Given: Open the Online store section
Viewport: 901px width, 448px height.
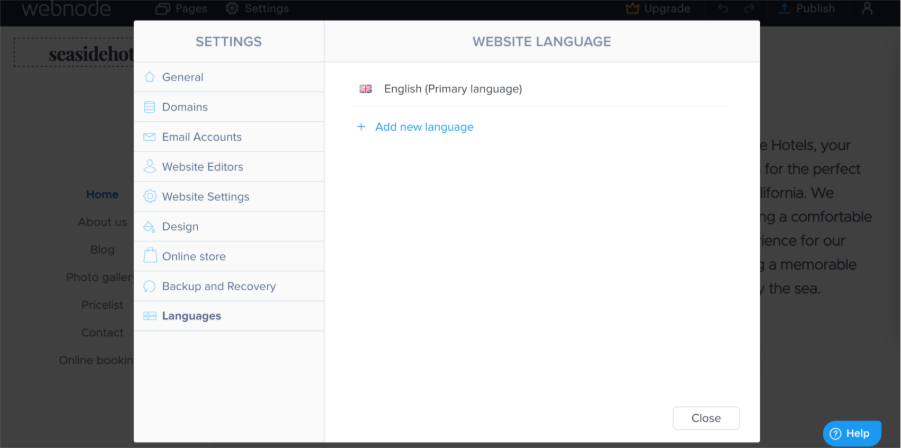Looking at the screenshot, I should click(x=229, y=256).
